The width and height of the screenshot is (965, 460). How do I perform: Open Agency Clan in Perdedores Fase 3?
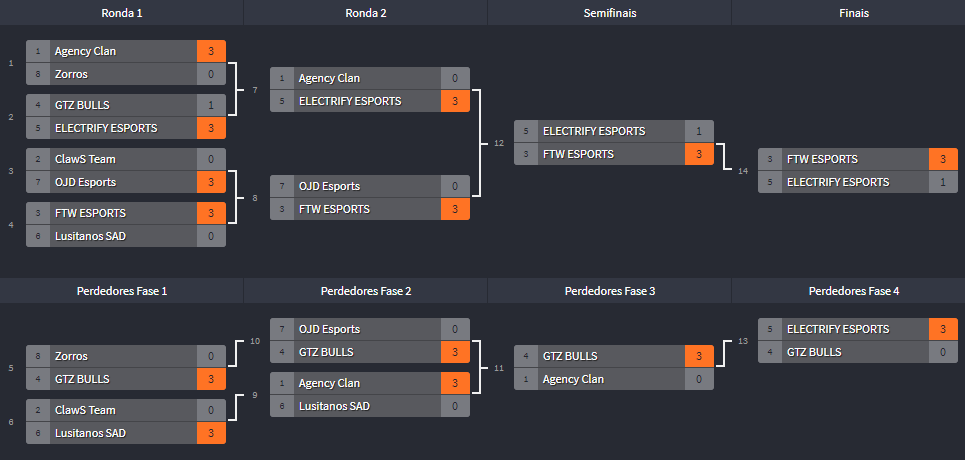pos(573,379)
